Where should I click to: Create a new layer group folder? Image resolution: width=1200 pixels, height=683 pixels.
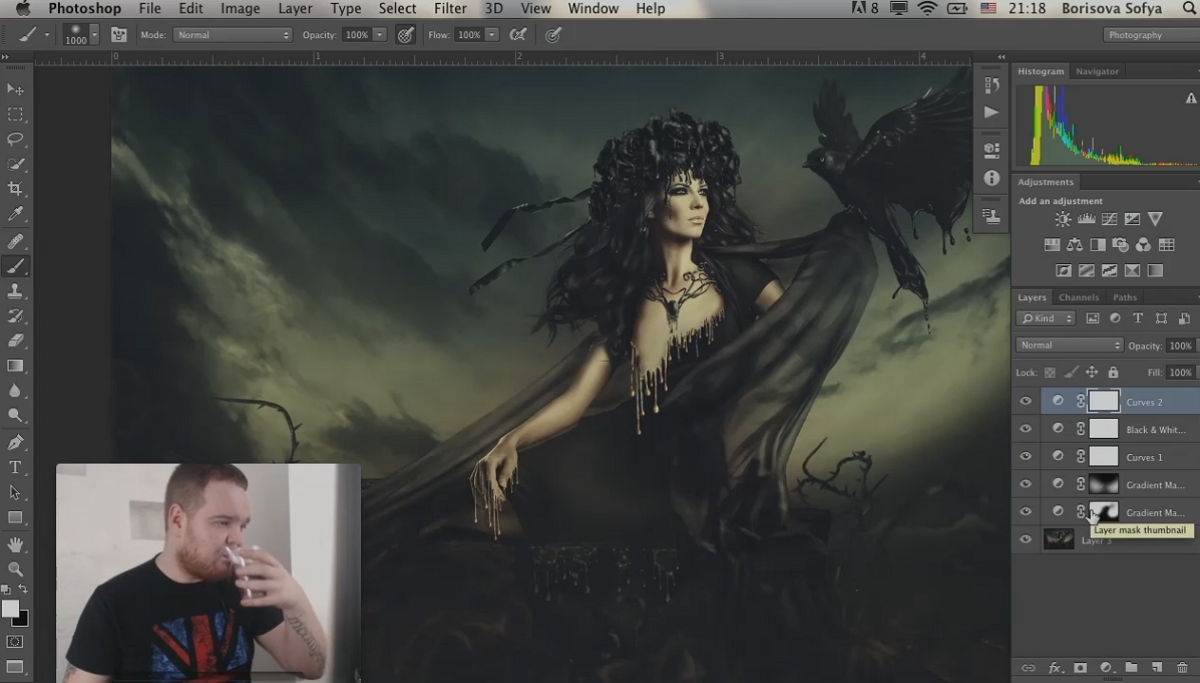[x=1131, y=668]
